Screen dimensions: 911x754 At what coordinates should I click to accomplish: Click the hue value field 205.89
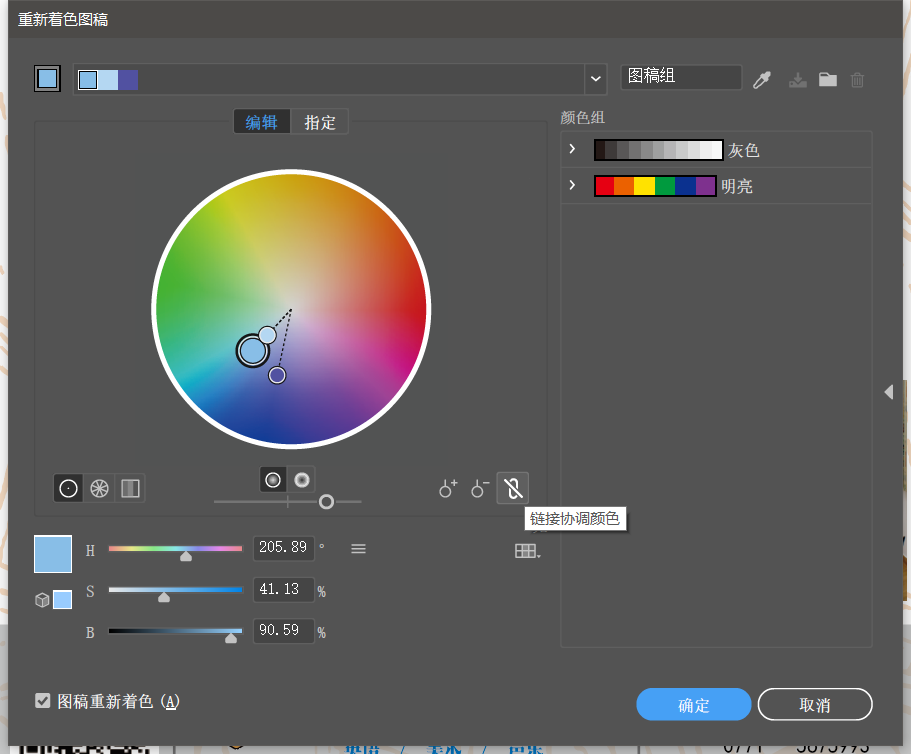point(284,548)
